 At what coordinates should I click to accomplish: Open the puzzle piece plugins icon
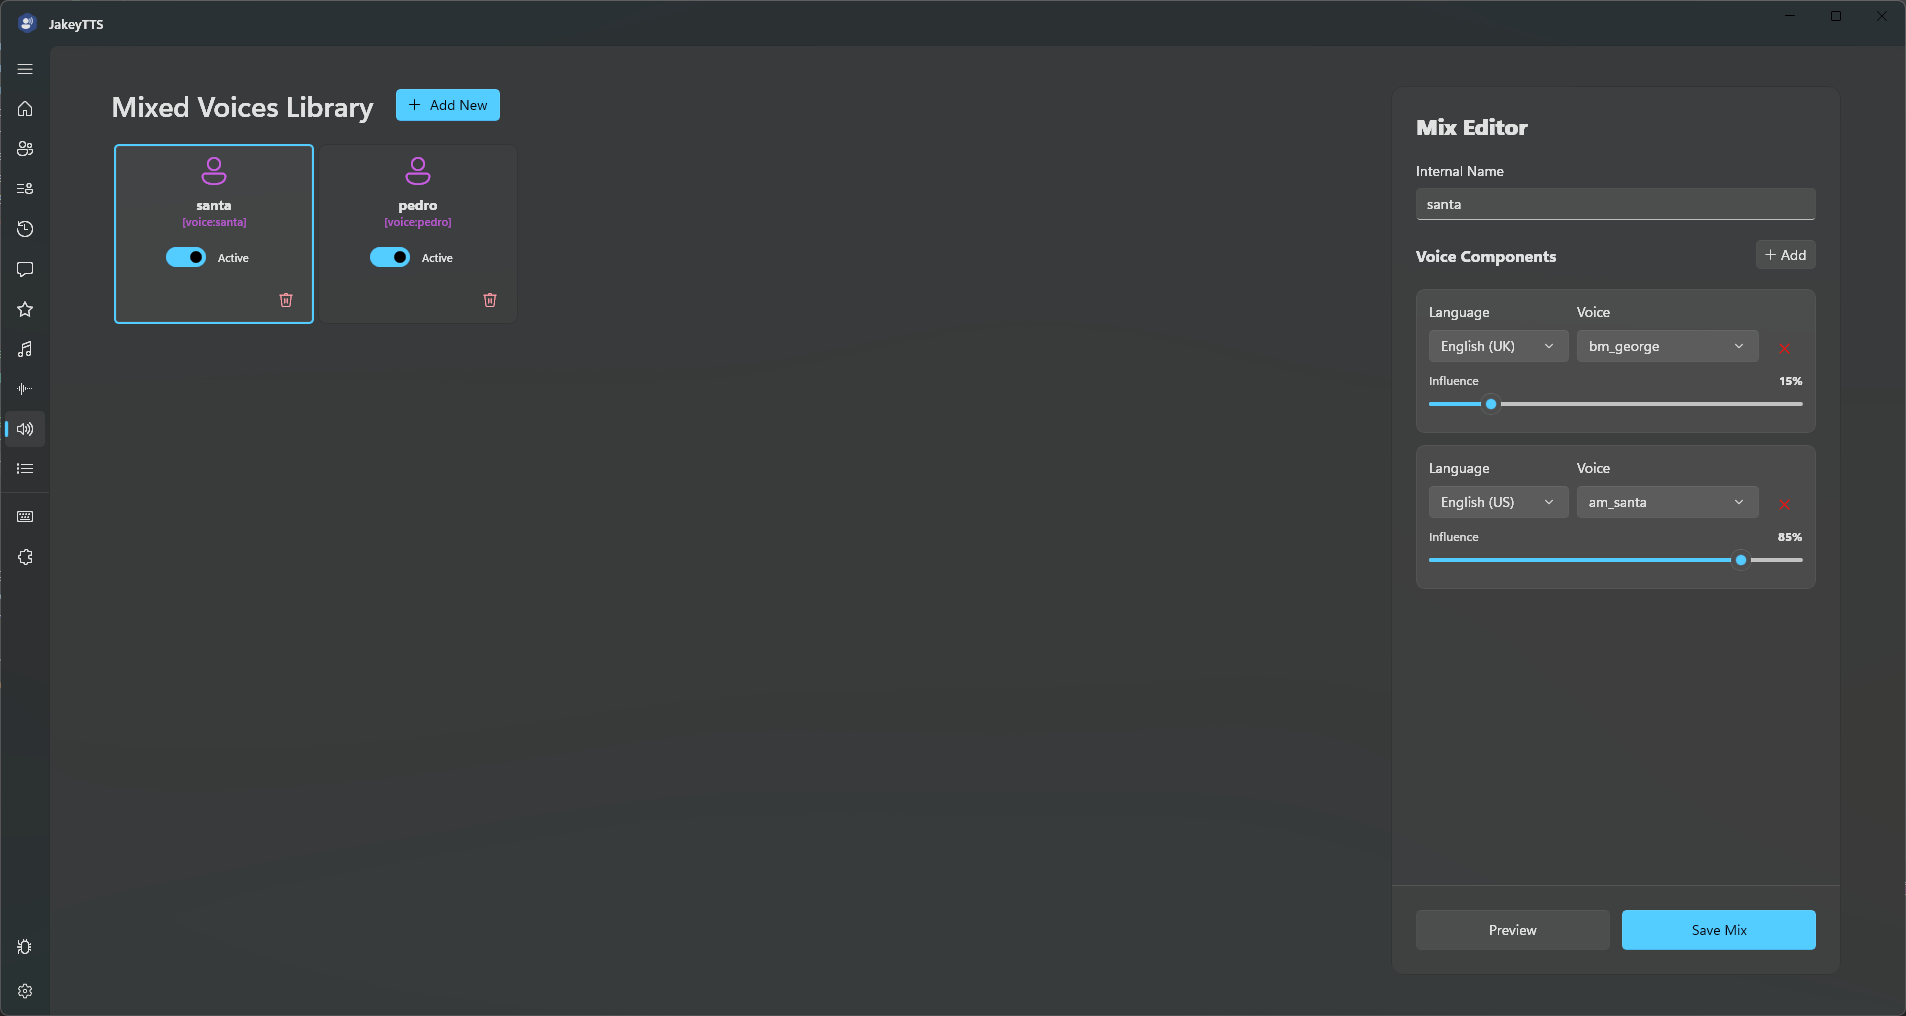[x=25, y=557]
